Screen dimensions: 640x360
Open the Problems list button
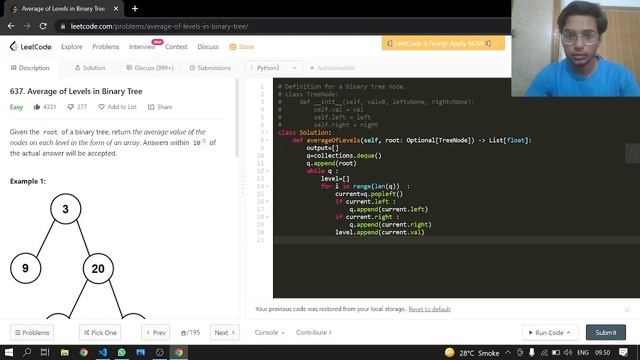click(32, 333)
